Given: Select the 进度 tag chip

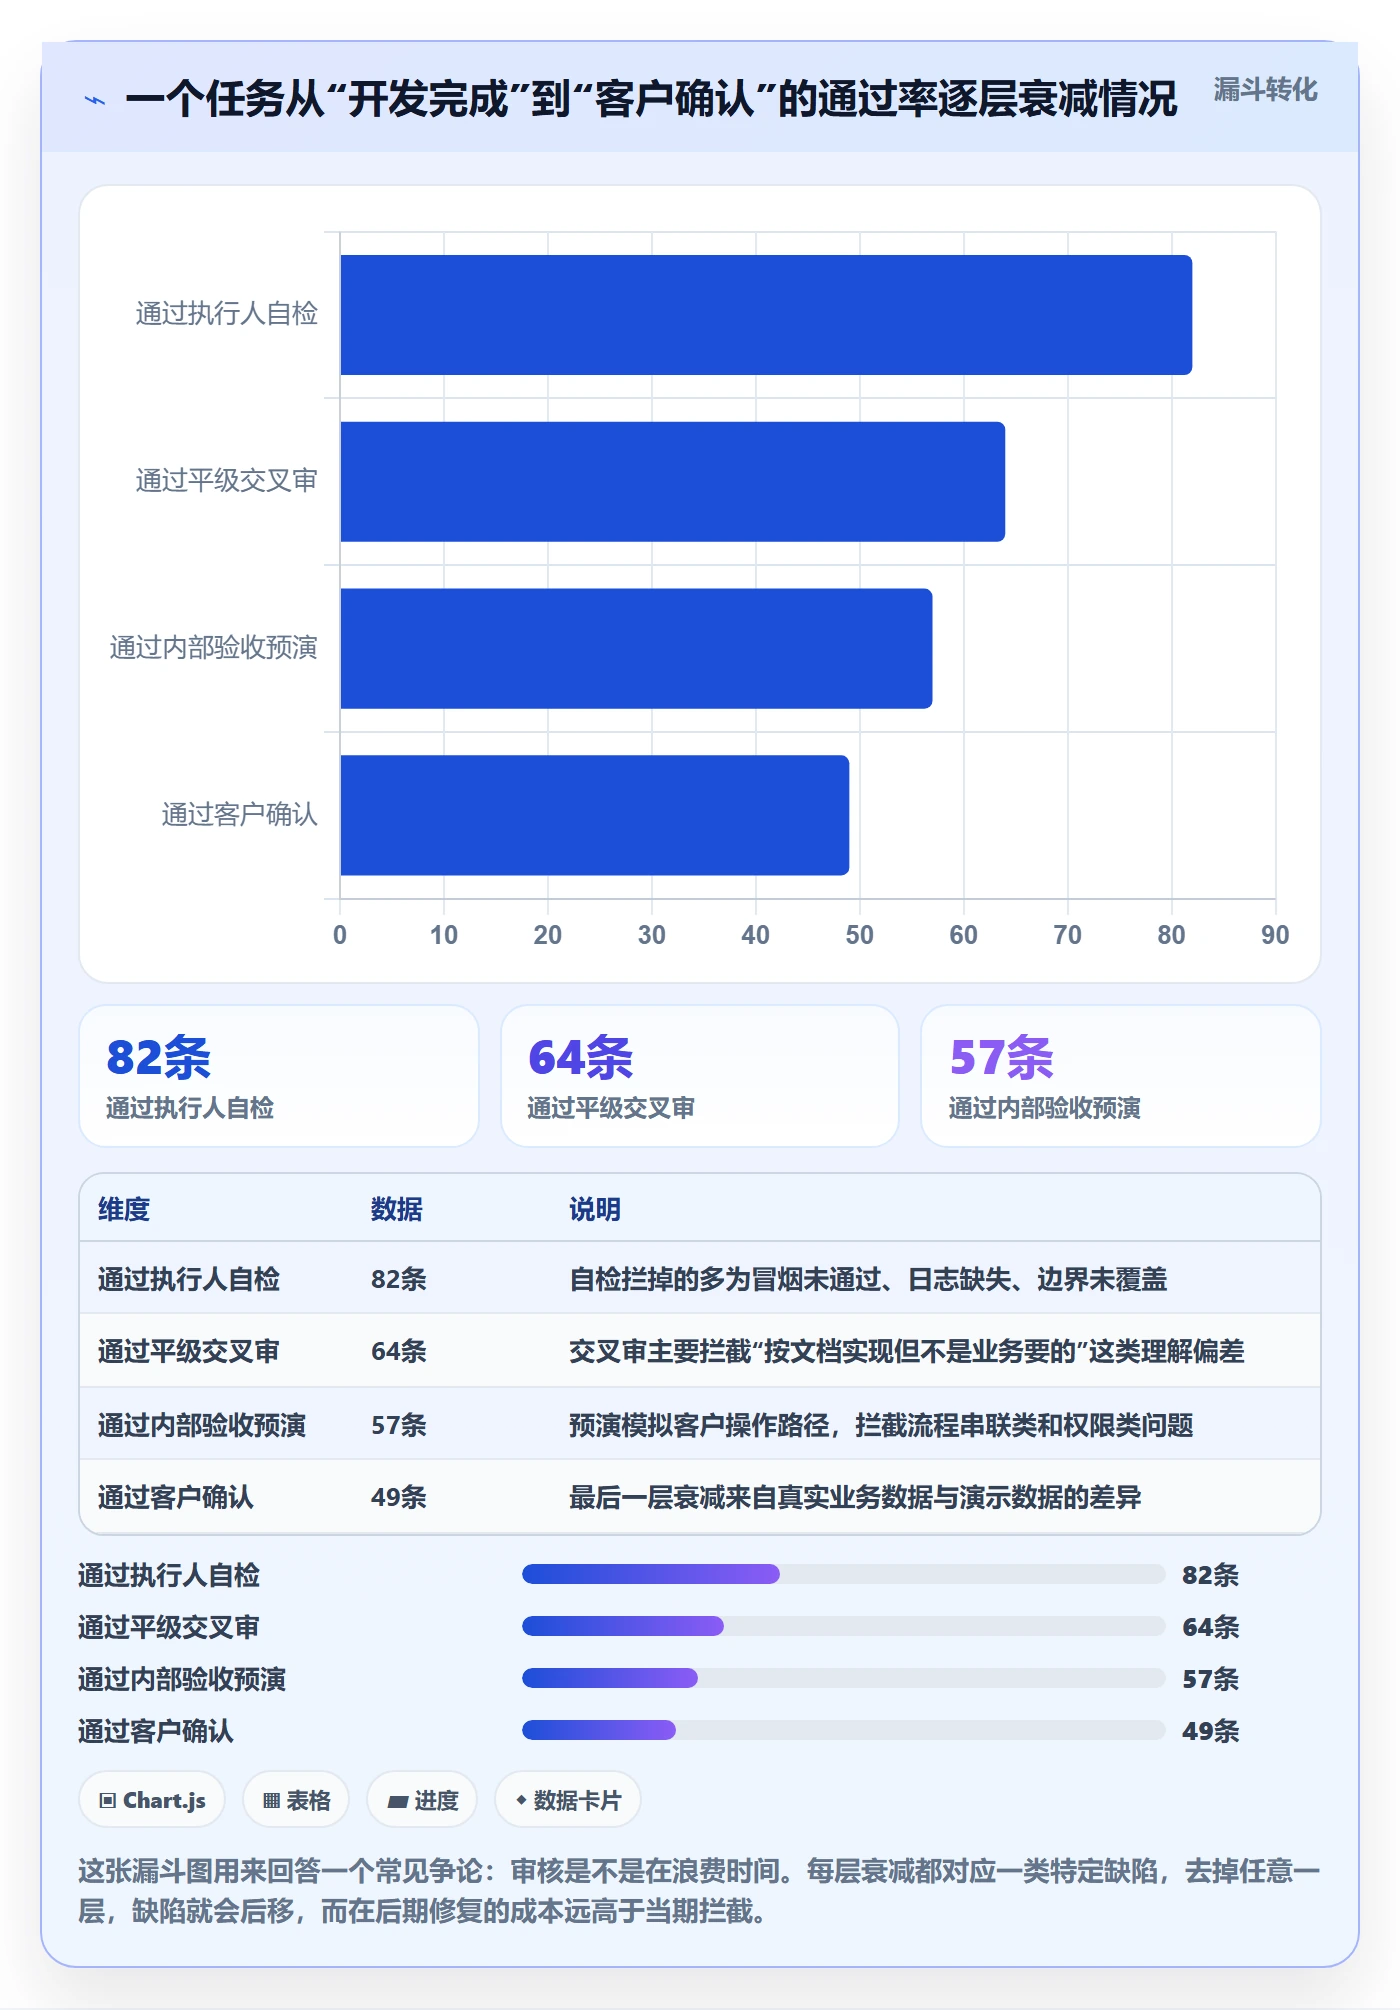Looking at the screenshot, I should (x=422, y=1800).
